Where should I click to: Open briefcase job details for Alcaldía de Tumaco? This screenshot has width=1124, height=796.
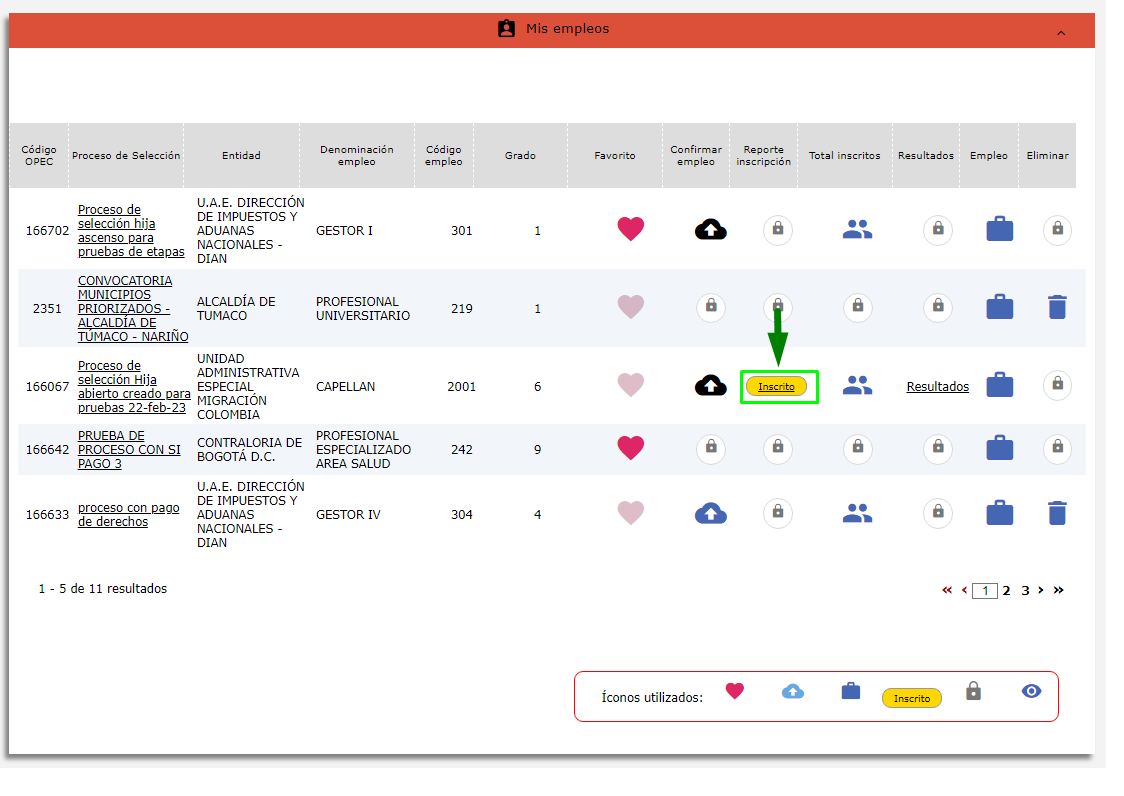pos(999,307)
